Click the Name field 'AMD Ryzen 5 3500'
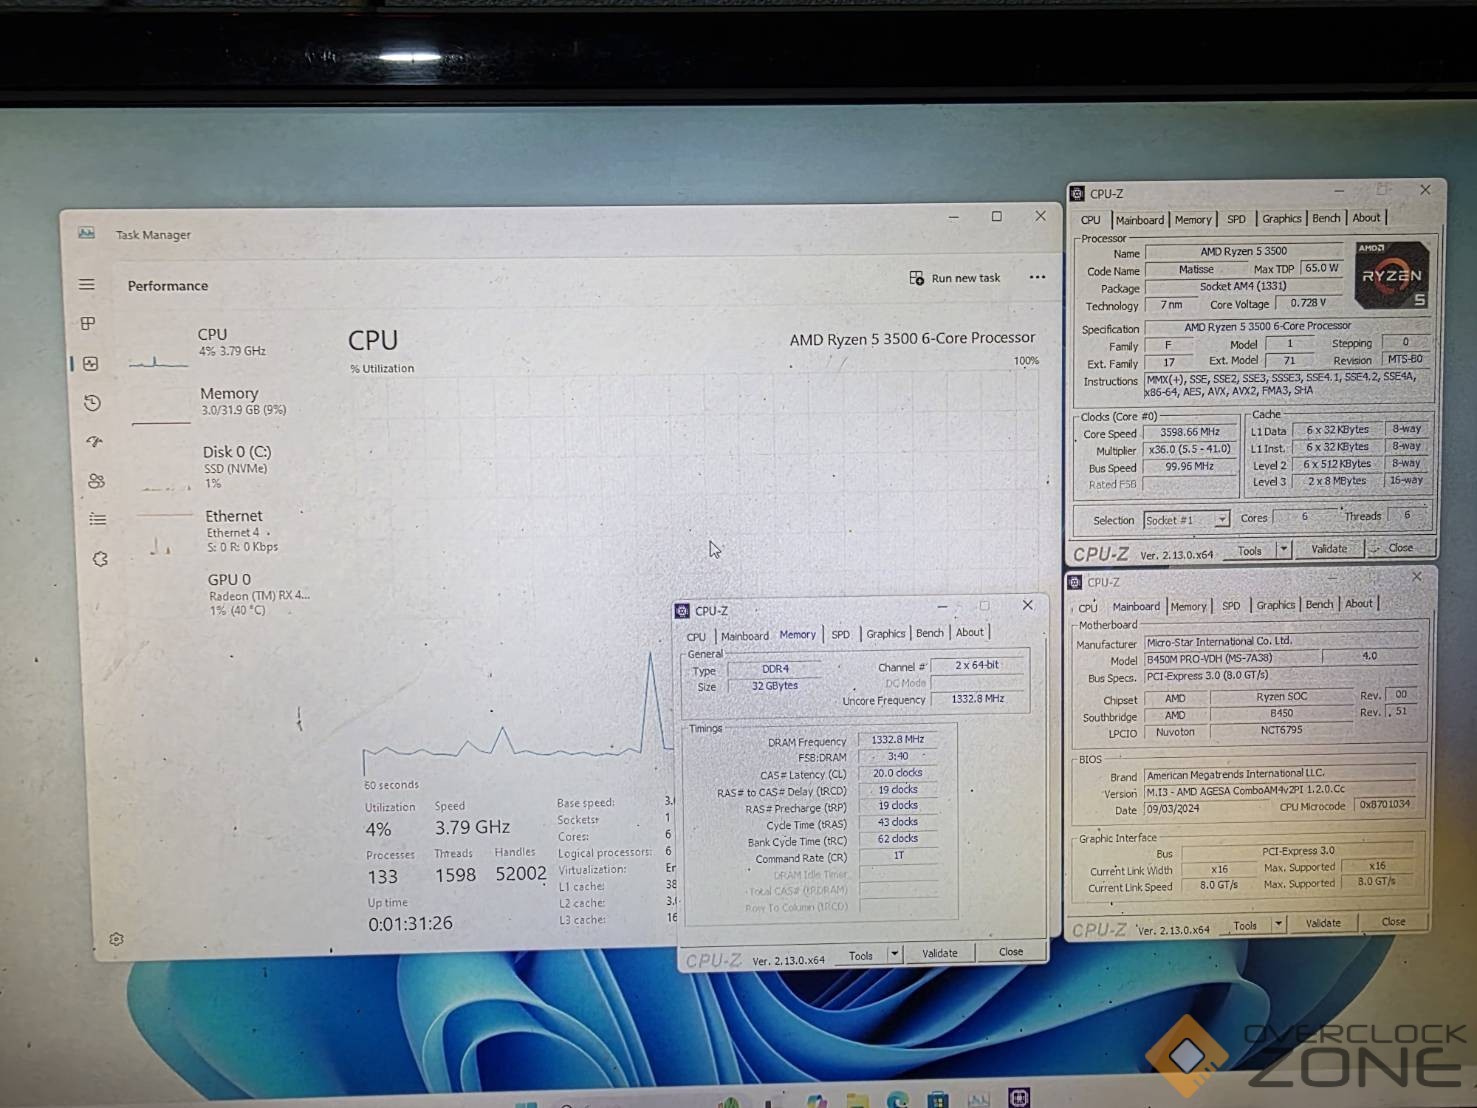1477x1108 pixels. [1244, 252]
